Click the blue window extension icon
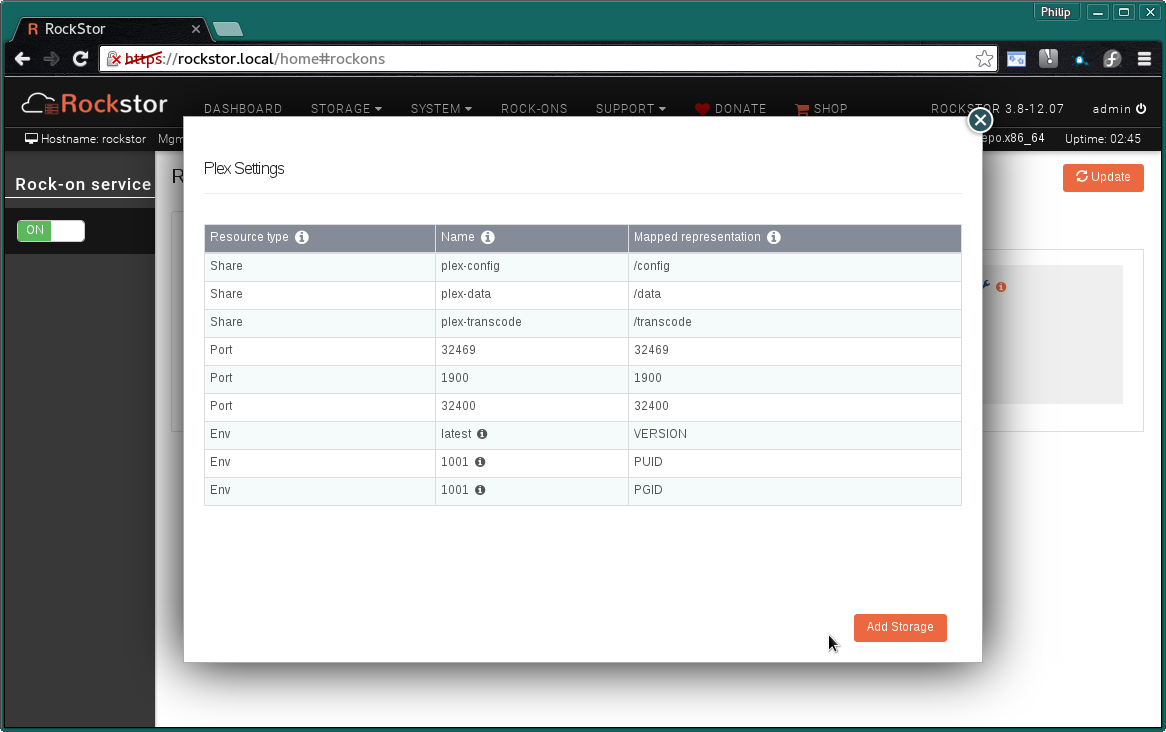This screenshot has width=1166, height=732. (1017, 59)
